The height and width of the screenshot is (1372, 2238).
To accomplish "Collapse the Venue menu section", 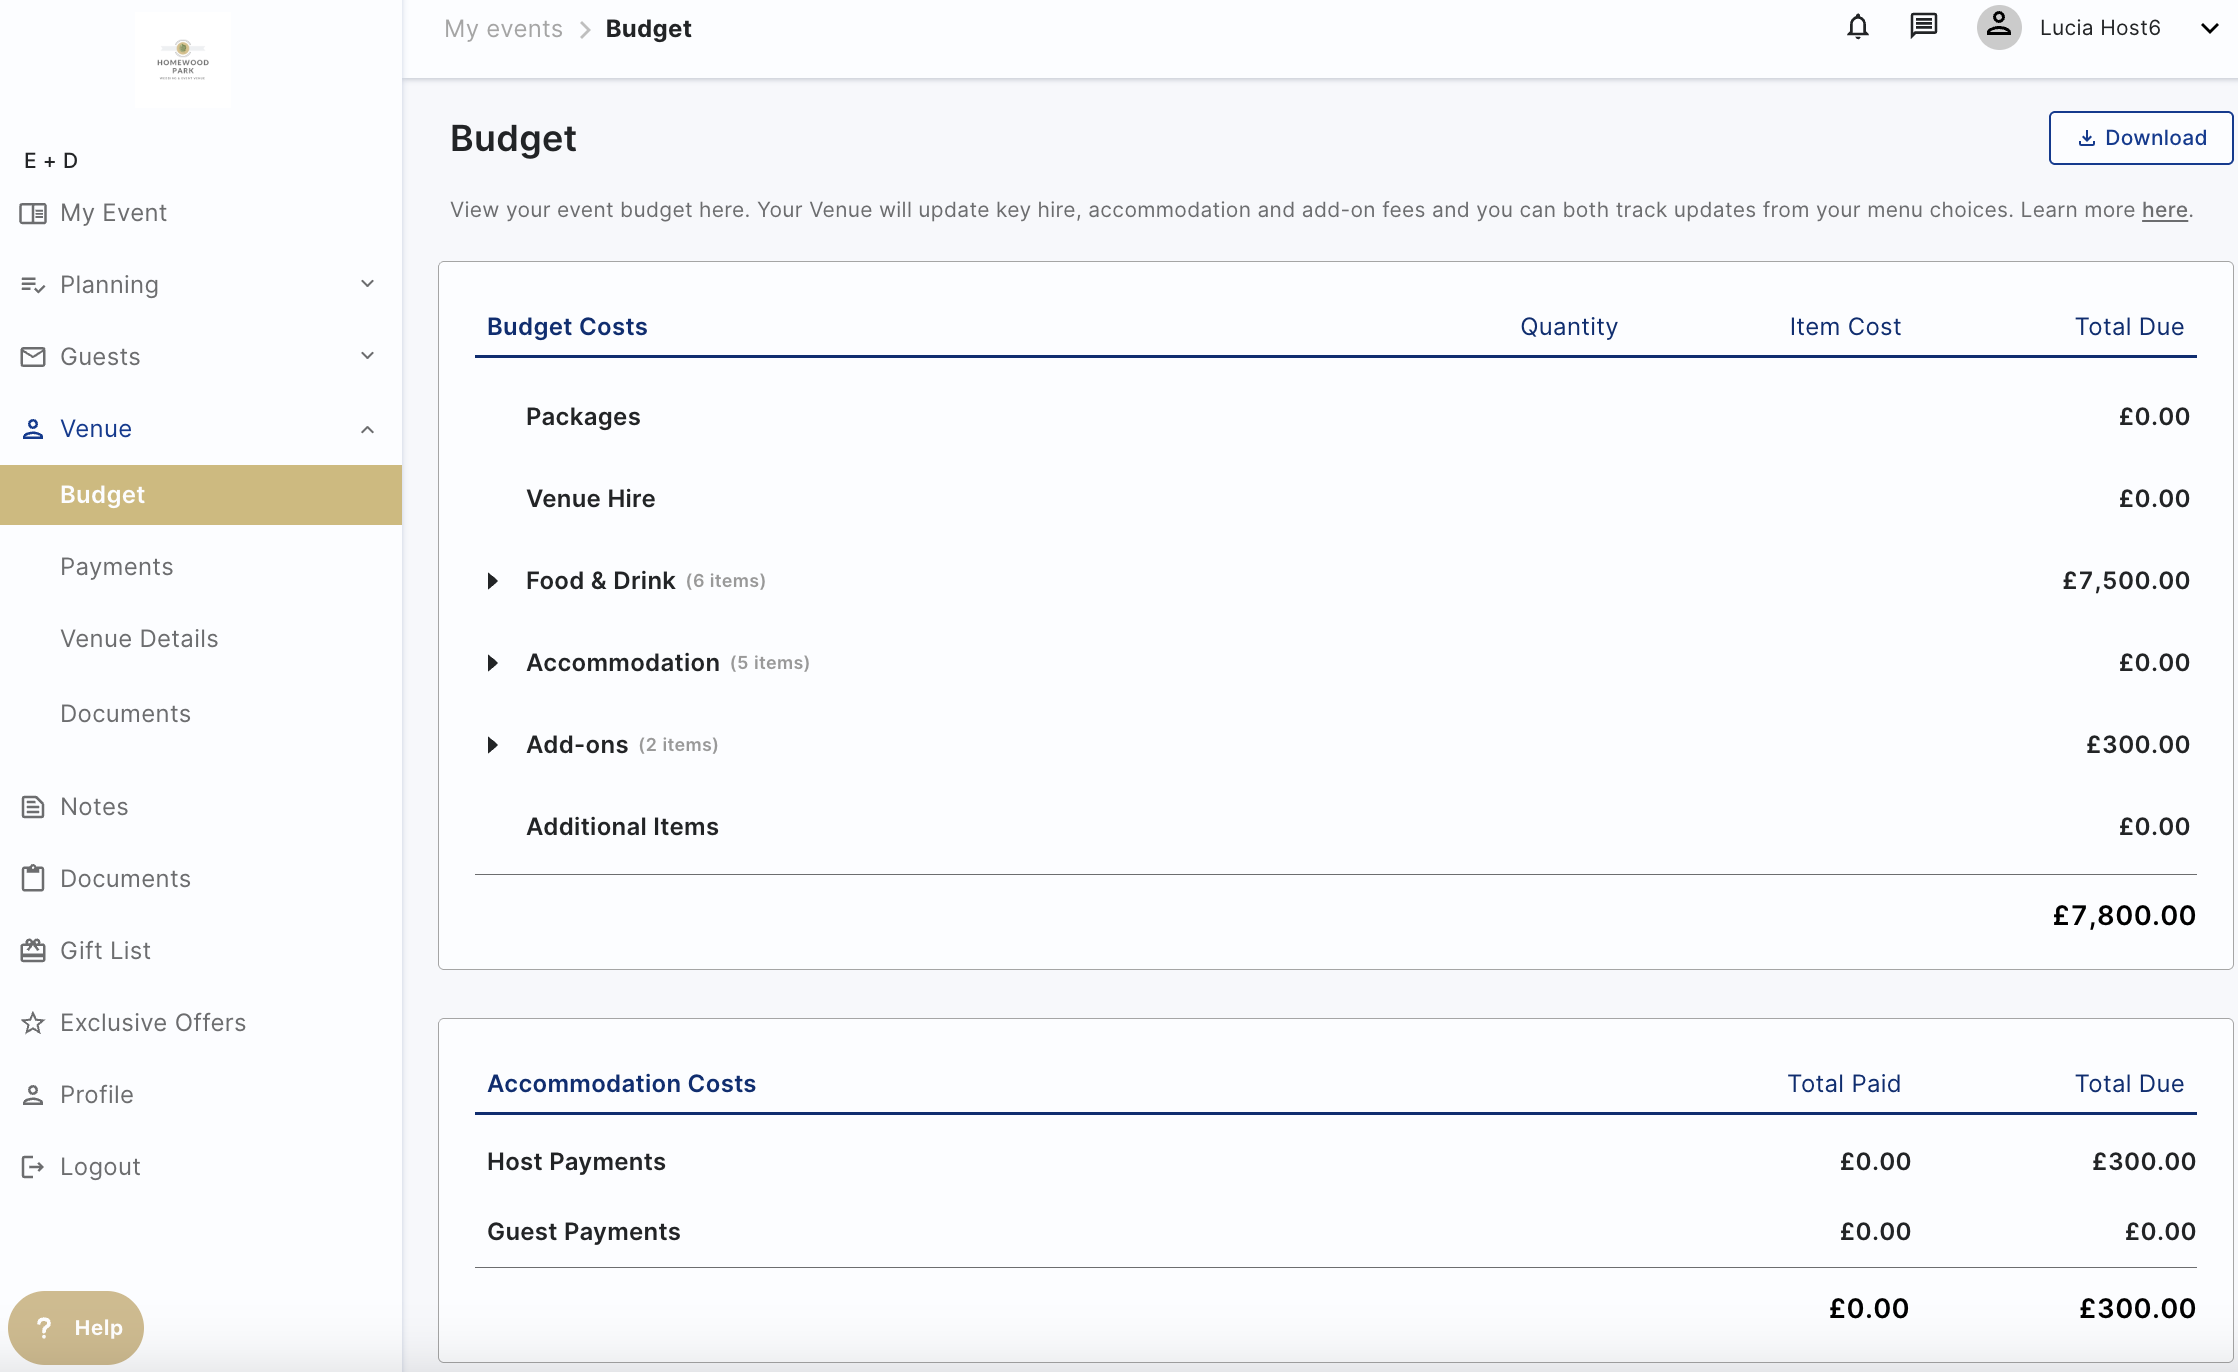I will (367, 429).
